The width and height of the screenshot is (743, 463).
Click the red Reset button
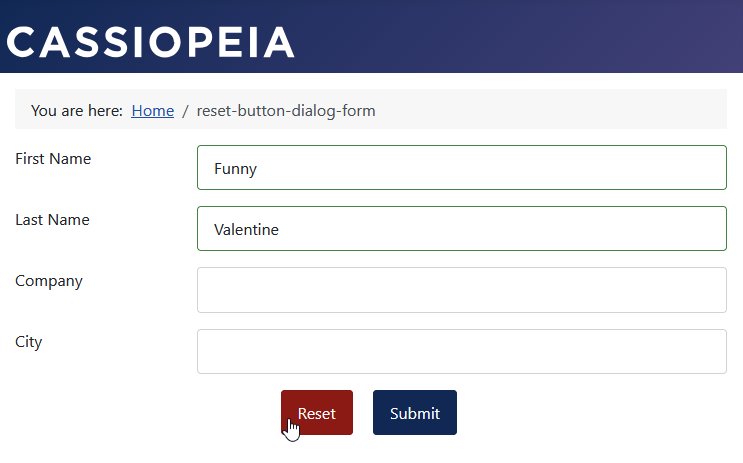click(x=317, y=412)
